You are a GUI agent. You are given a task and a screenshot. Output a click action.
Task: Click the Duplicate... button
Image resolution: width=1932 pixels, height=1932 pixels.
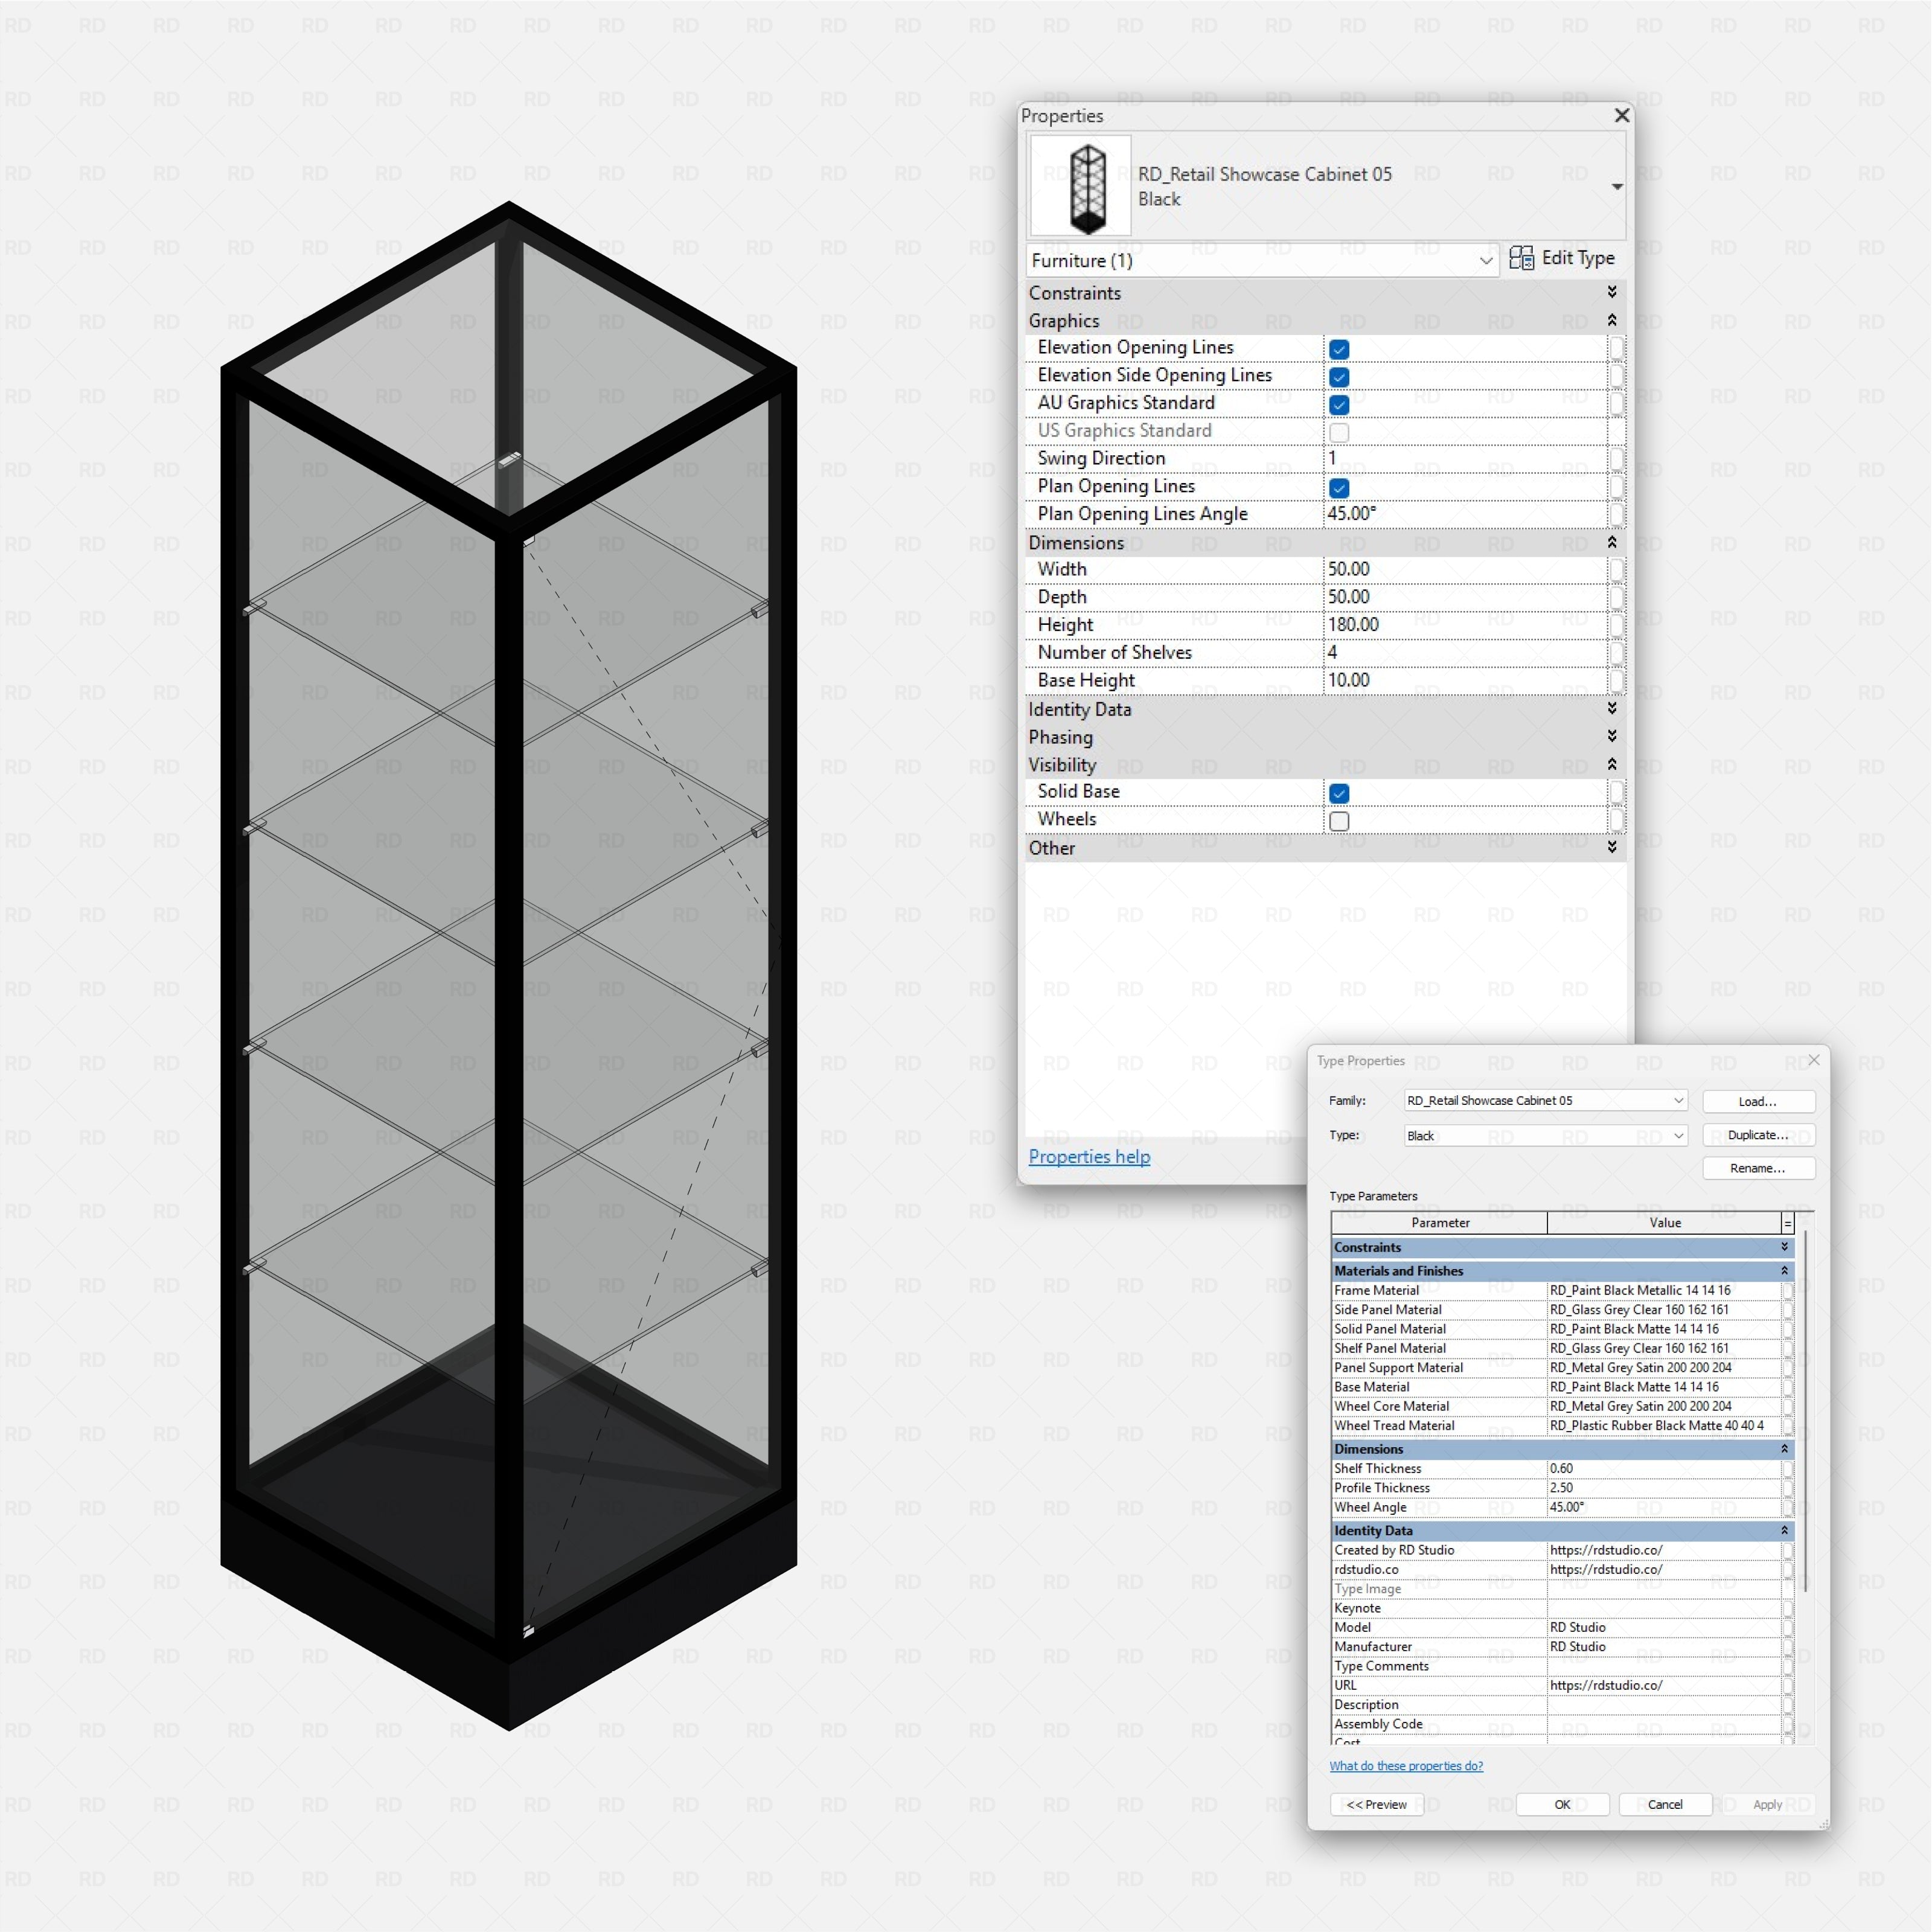[1758, 1135]
